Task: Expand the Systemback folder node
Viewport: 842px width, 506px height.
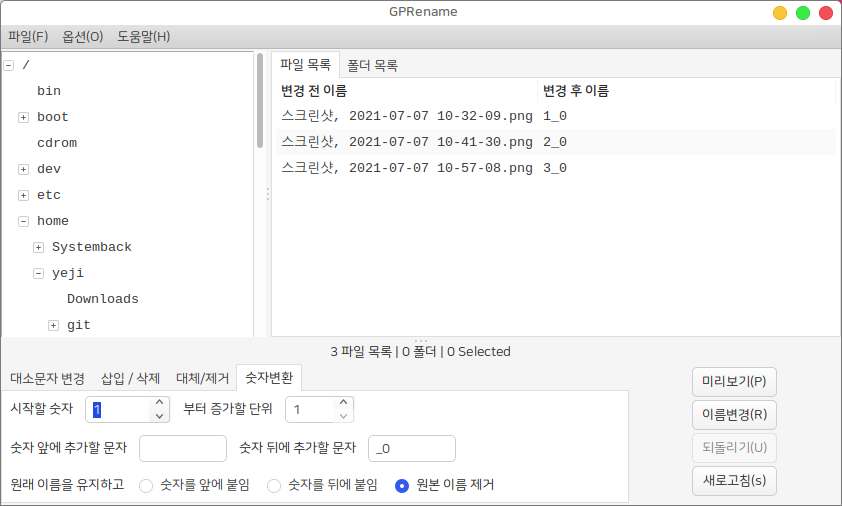Action: click(38, 247)
